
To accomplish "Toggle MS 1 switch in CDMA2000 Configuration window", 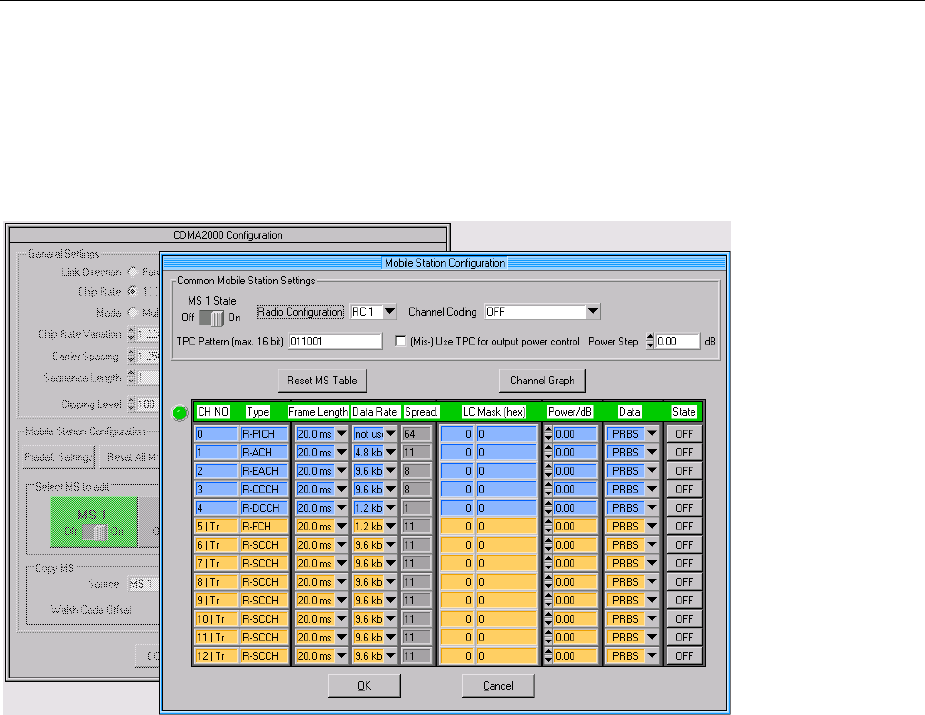I will (94, 532).
